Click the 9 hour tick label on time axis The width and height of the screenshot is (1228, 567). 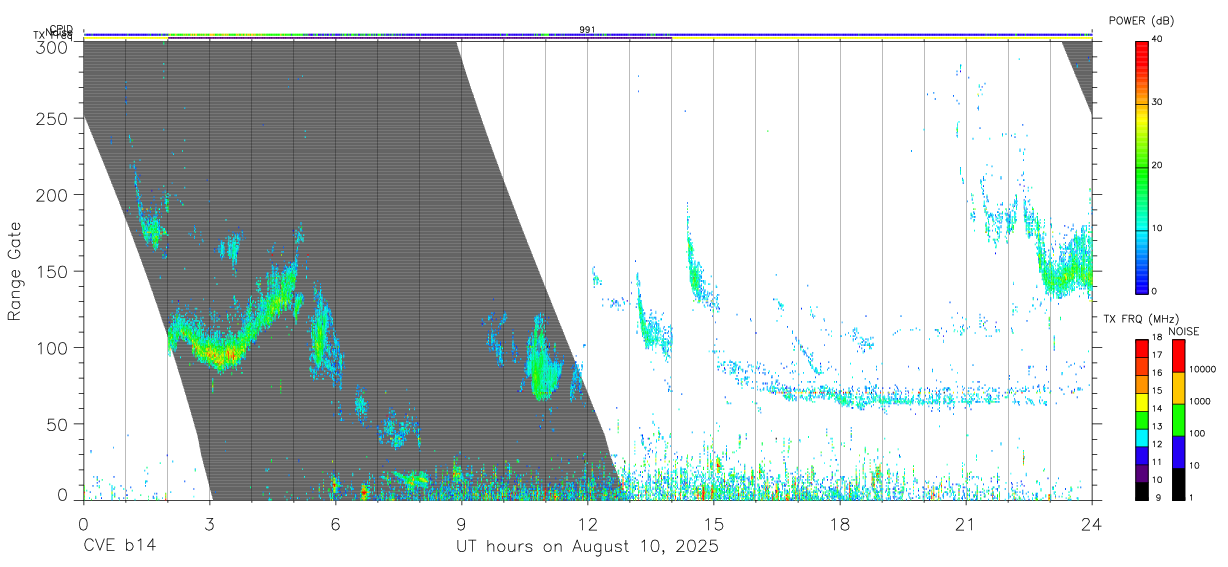(x=461, y=524)
